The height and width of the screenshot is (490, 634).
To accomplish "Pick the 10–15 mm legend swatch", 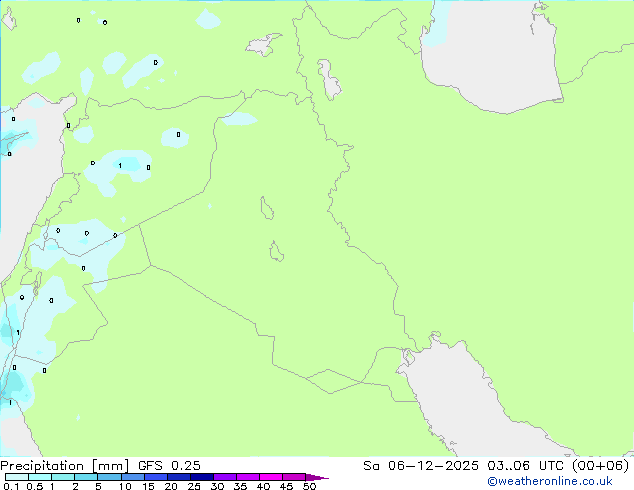I will pos(133,477).
